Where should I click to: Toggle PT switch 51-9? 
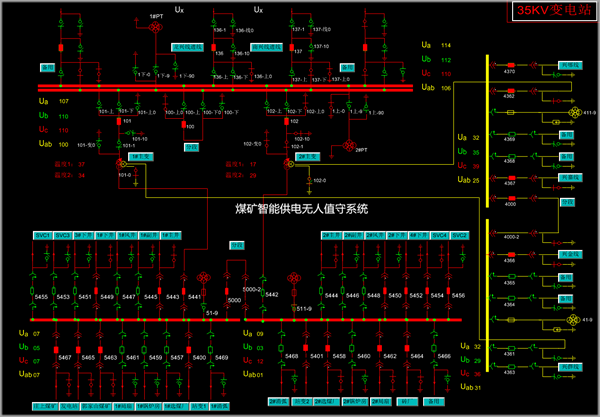tap(204, 305)
